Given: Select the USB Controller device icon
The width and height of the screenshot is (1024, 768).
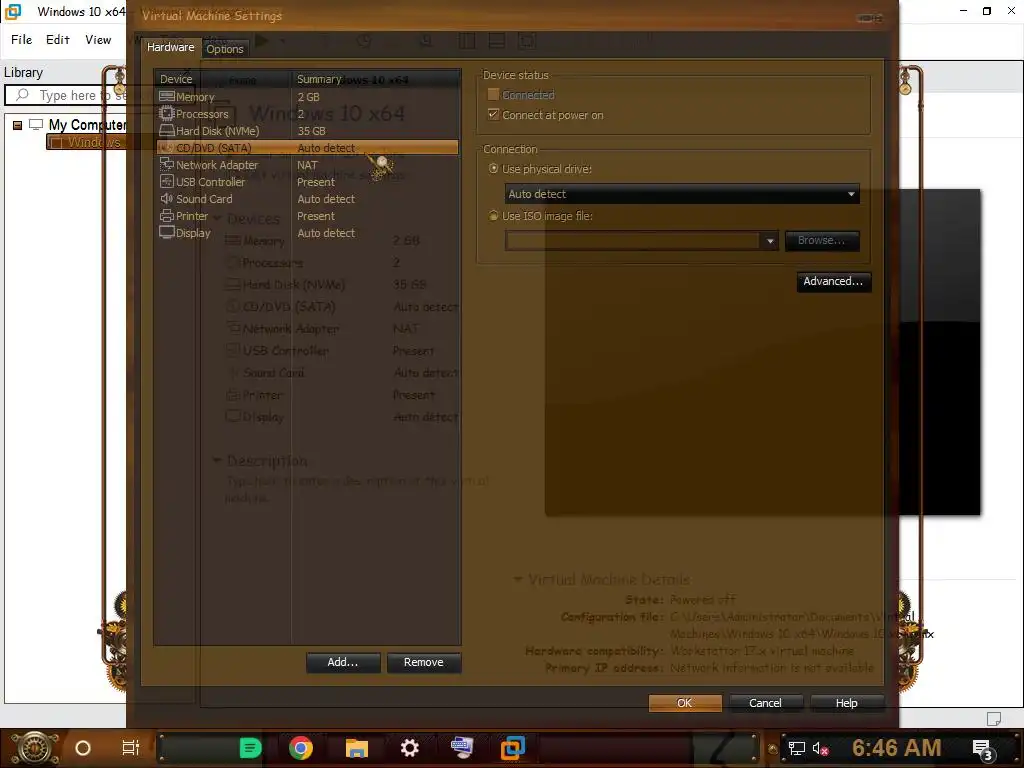Looking at the screenshot, I should 167,182.
